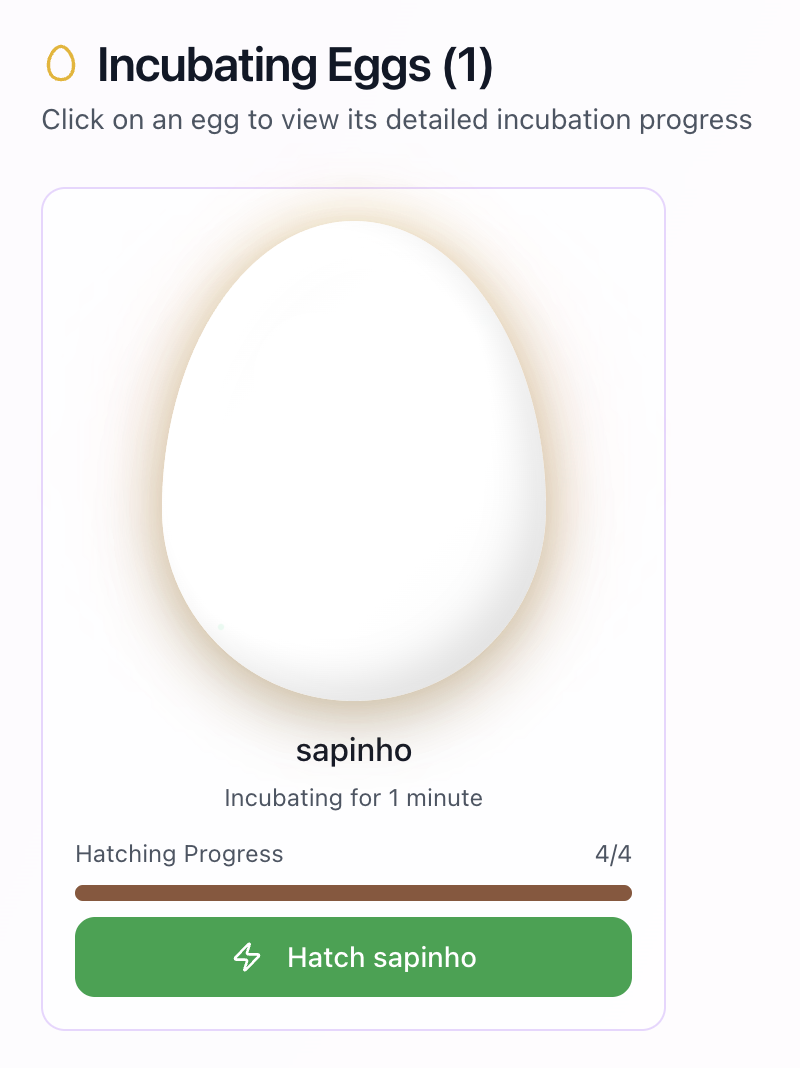Click the "Hatch sapinho" button label text
800x1068 pixels.
click(381, 957)
